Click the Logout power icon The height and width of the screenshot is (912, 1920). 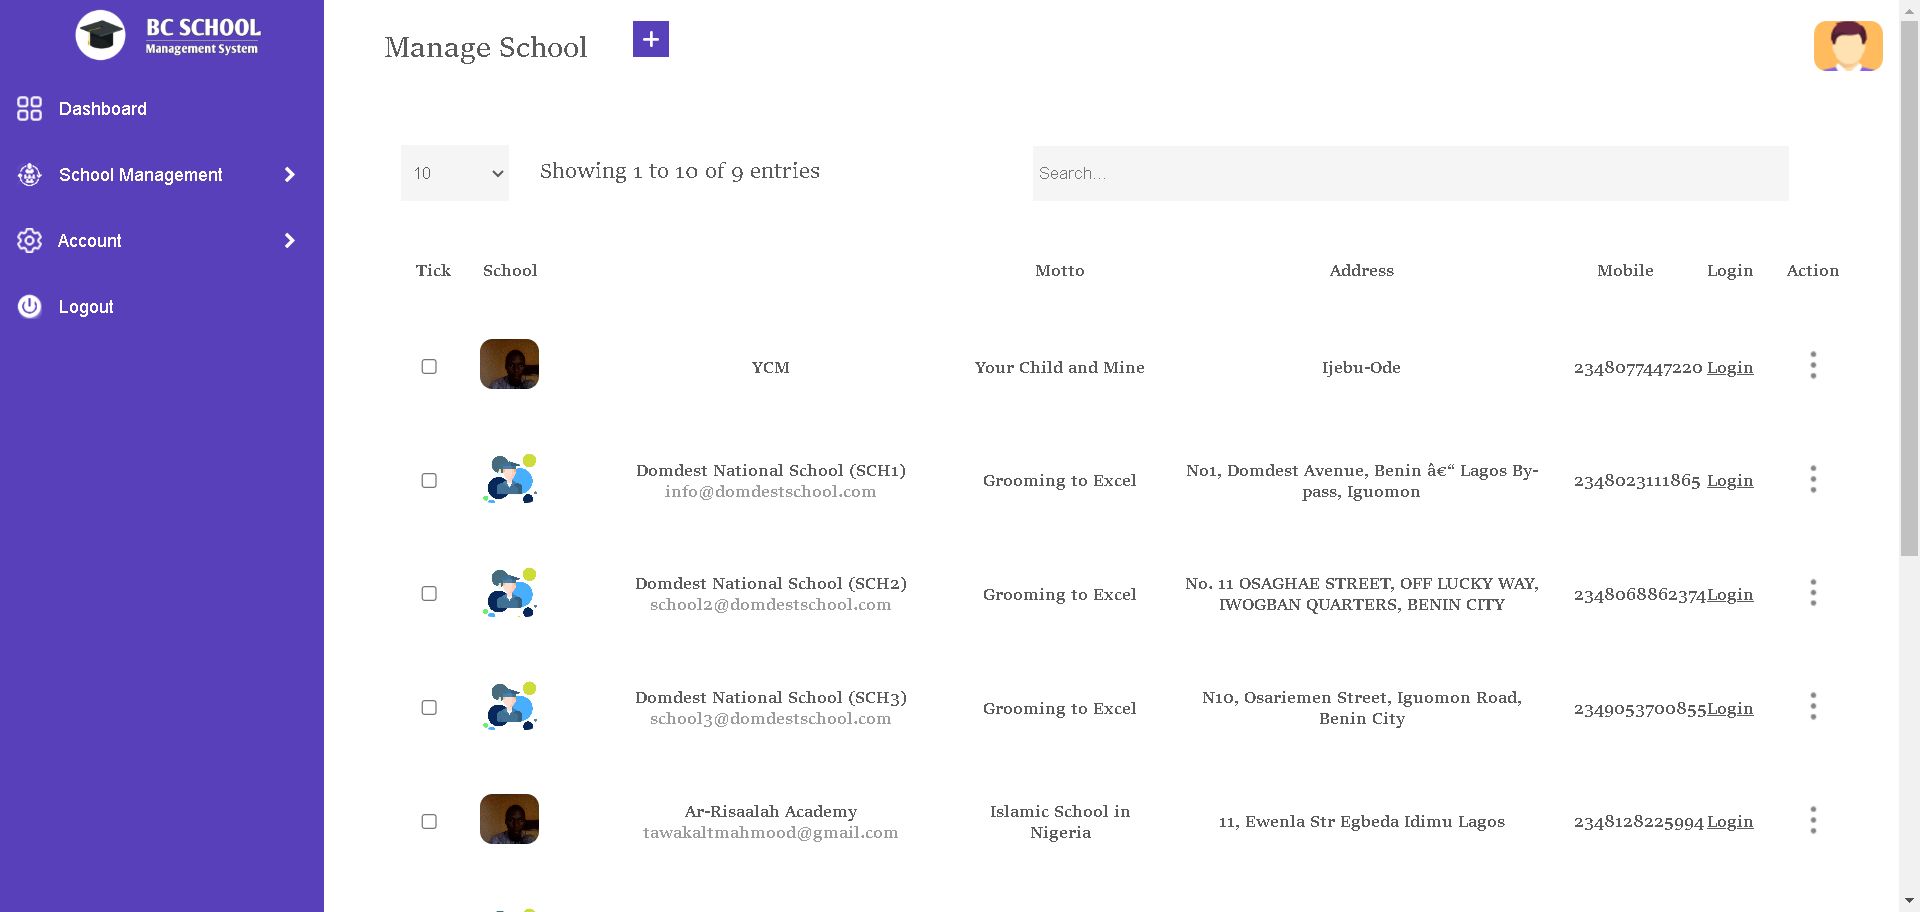tap(29, 307)
